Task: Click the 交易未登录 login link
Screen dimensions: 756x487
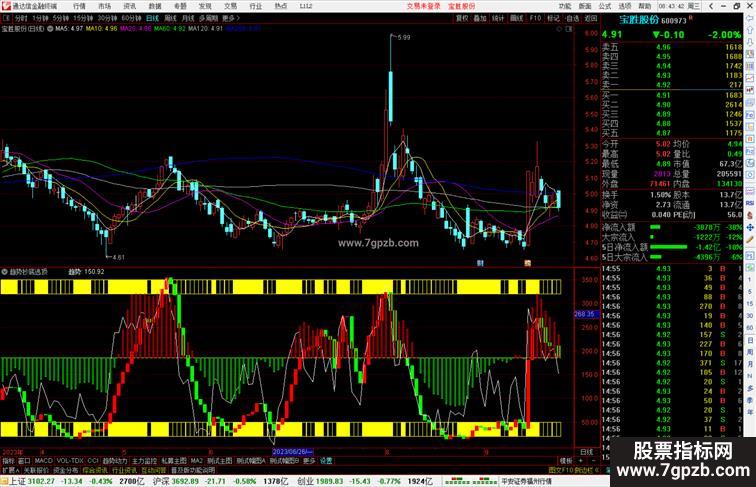Action: (423, 6)
